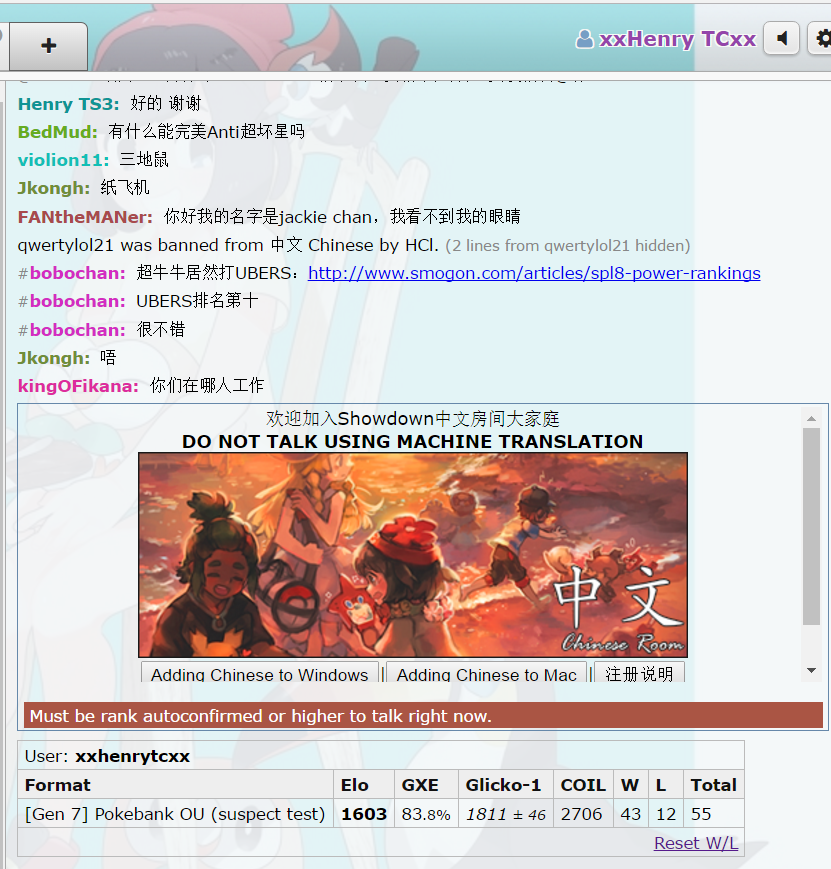Click the Chinese Room banner image
Screen dimensions: 831x869
pyautogui.click(x=412, y=555)
